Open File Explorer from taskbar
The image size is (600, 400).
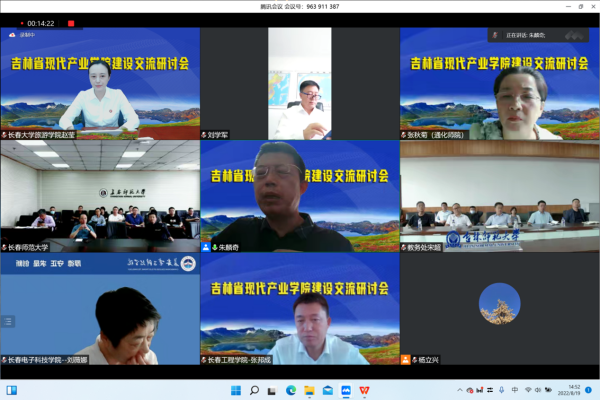point(309,389)
